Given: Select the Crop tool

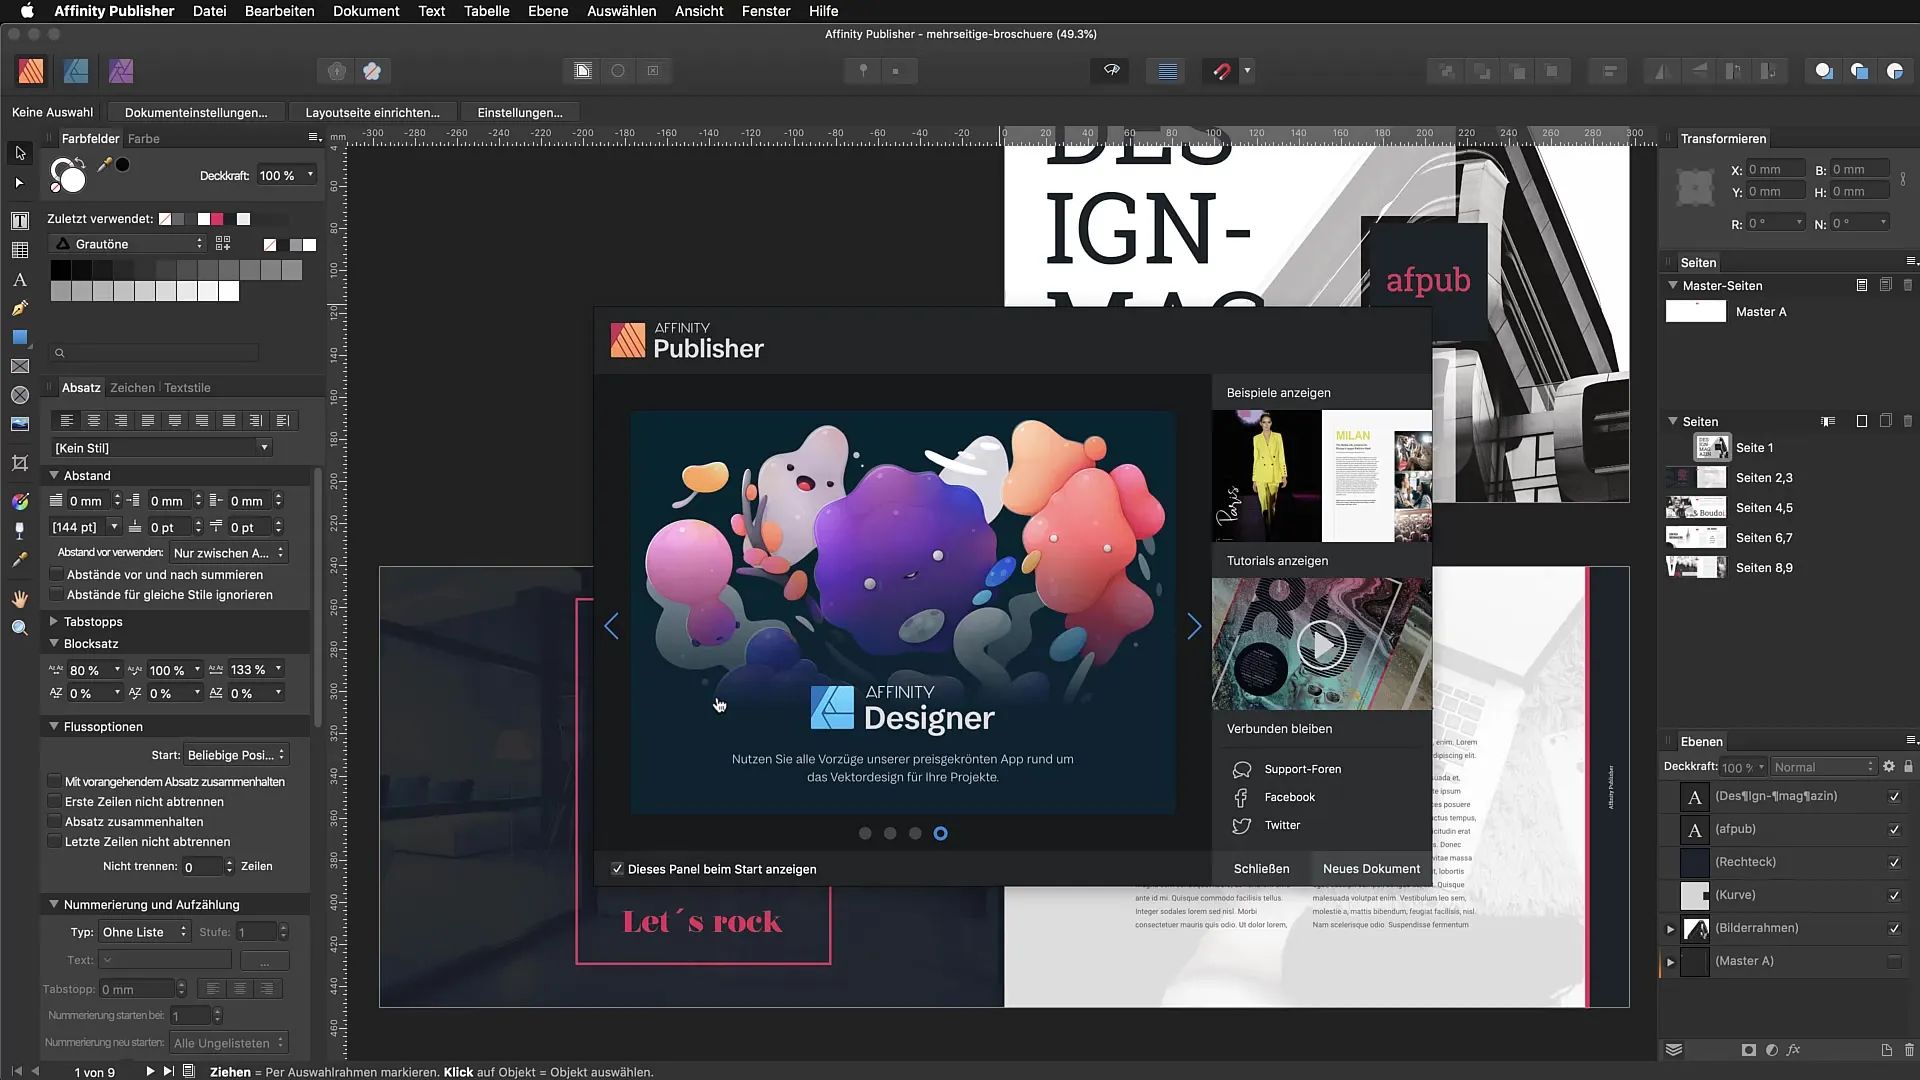Looking at the screenshot, I should pyautogui.click(x=20, y=463).
